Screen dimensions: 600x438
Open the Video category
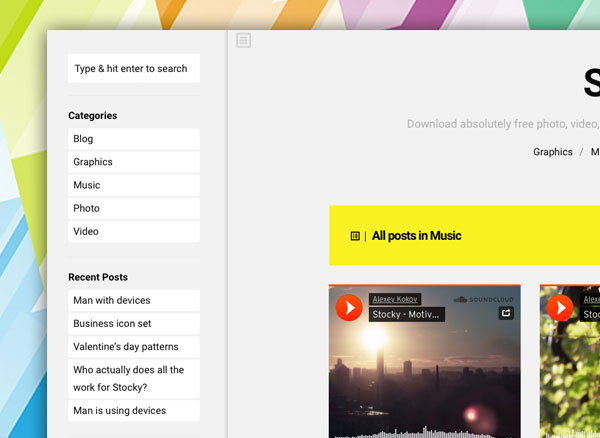coord(134,231)
